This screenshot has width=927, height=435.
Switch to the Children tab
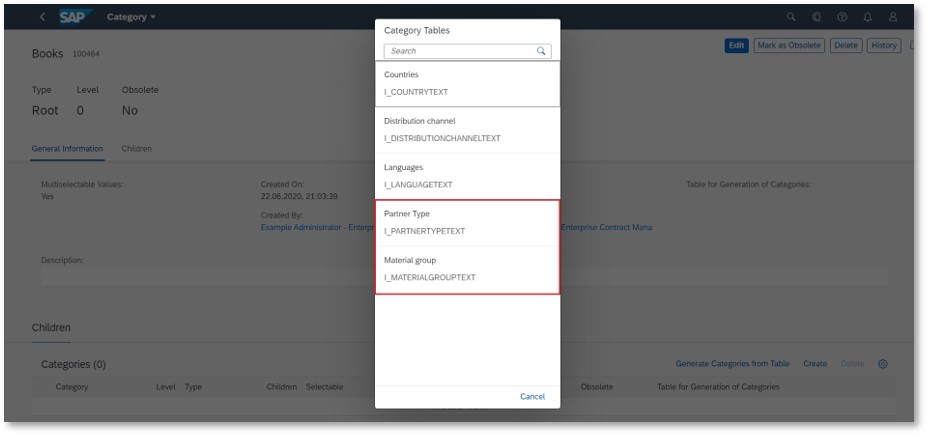[x=137, y=149]
